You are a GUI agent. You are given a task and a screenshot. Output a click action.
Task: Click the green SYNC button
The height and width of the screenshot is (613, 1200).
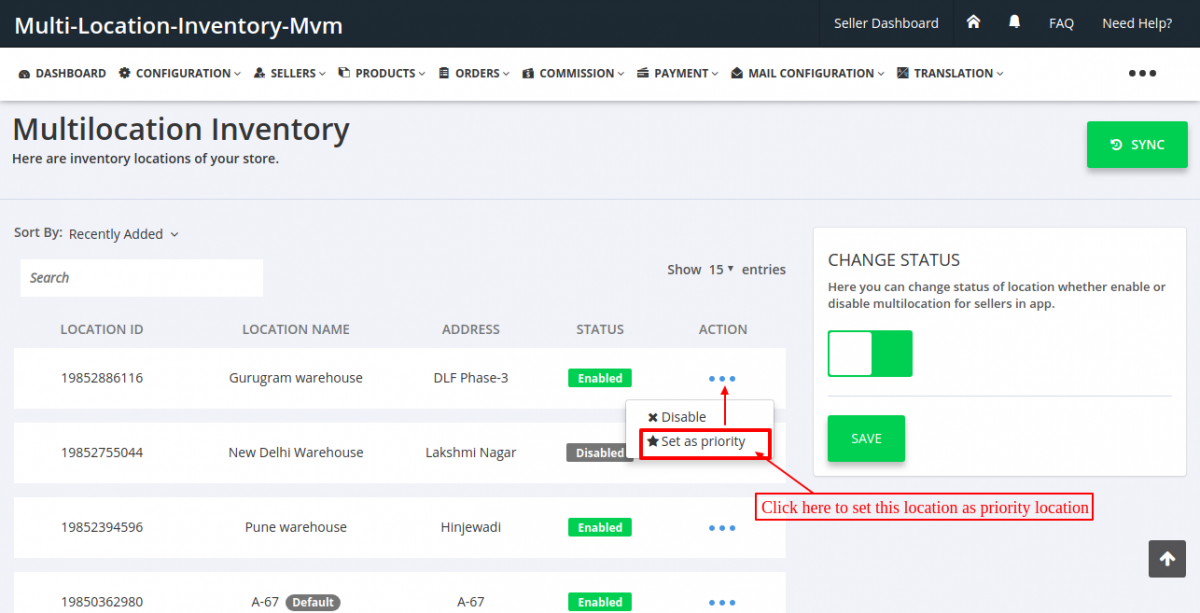tap(1137, 145)
